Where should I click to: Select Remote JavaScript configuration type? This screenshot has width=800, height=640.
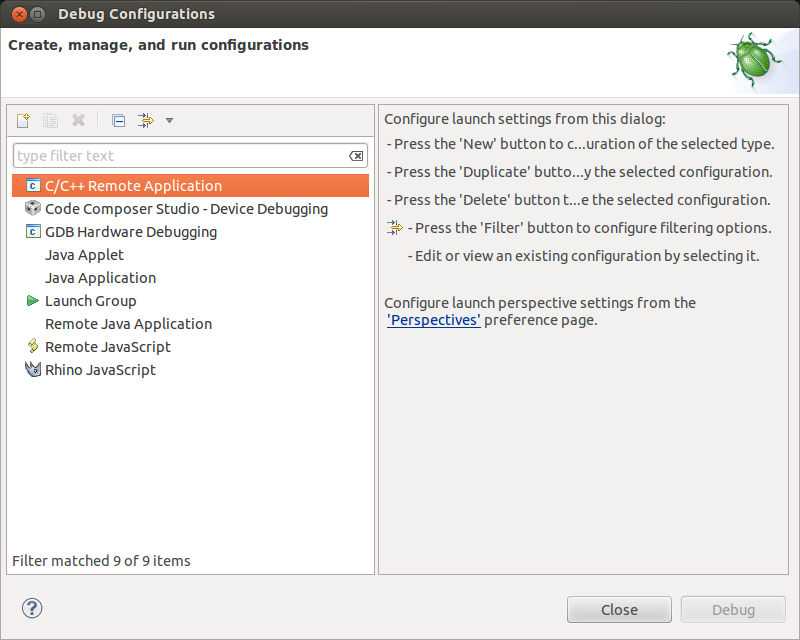pyautogui.click(x=108, y=347)
